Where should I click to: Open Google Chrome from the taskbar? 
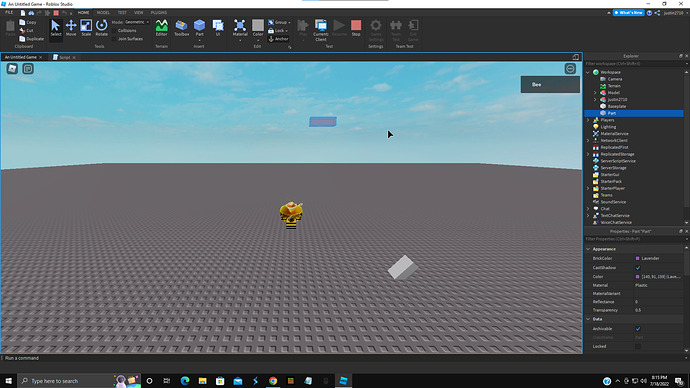point(273,381)
